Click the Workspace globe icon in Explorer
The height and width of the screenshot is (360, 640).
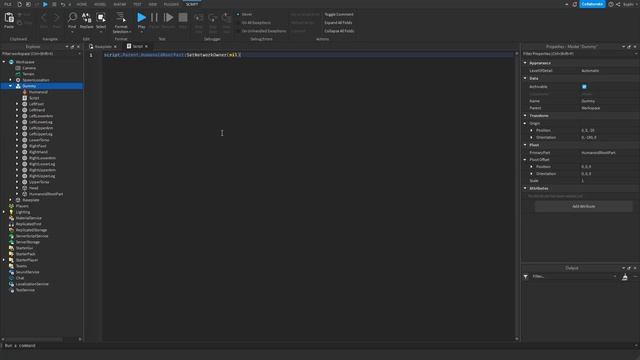(x=11, y=62)
